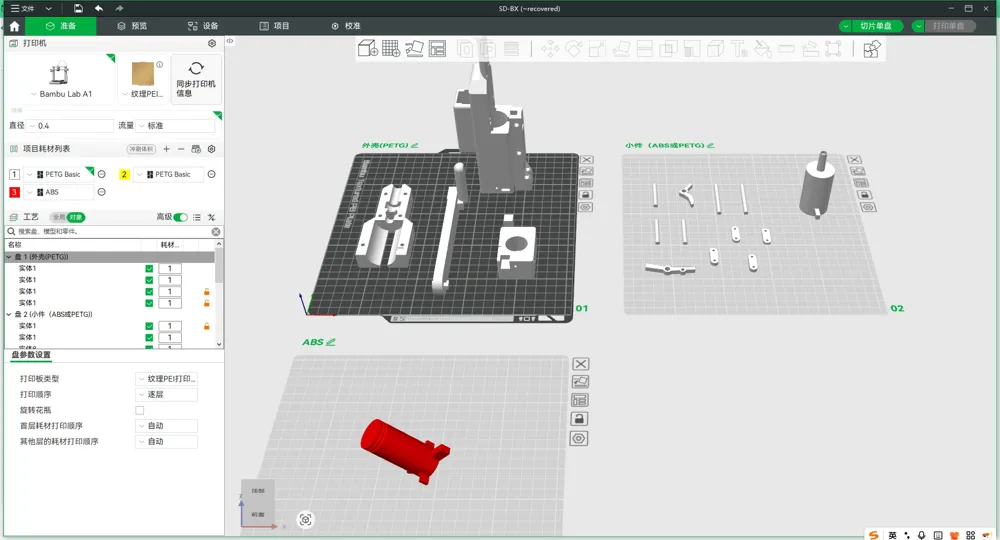Open printer settings gear beside 打印机

212,43
